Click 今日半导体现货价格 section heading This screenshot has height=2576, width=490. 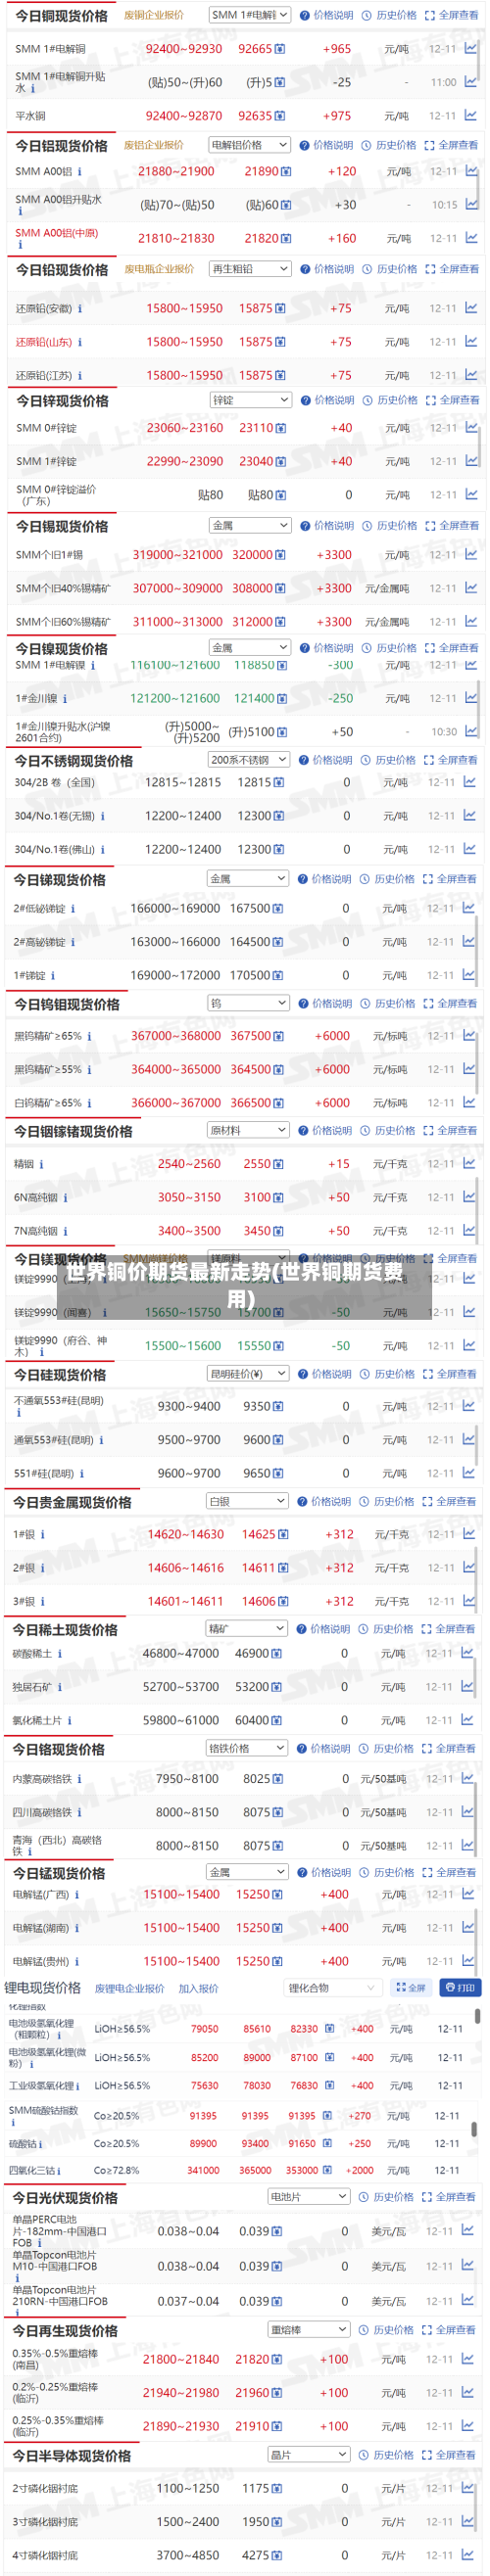71,2456
